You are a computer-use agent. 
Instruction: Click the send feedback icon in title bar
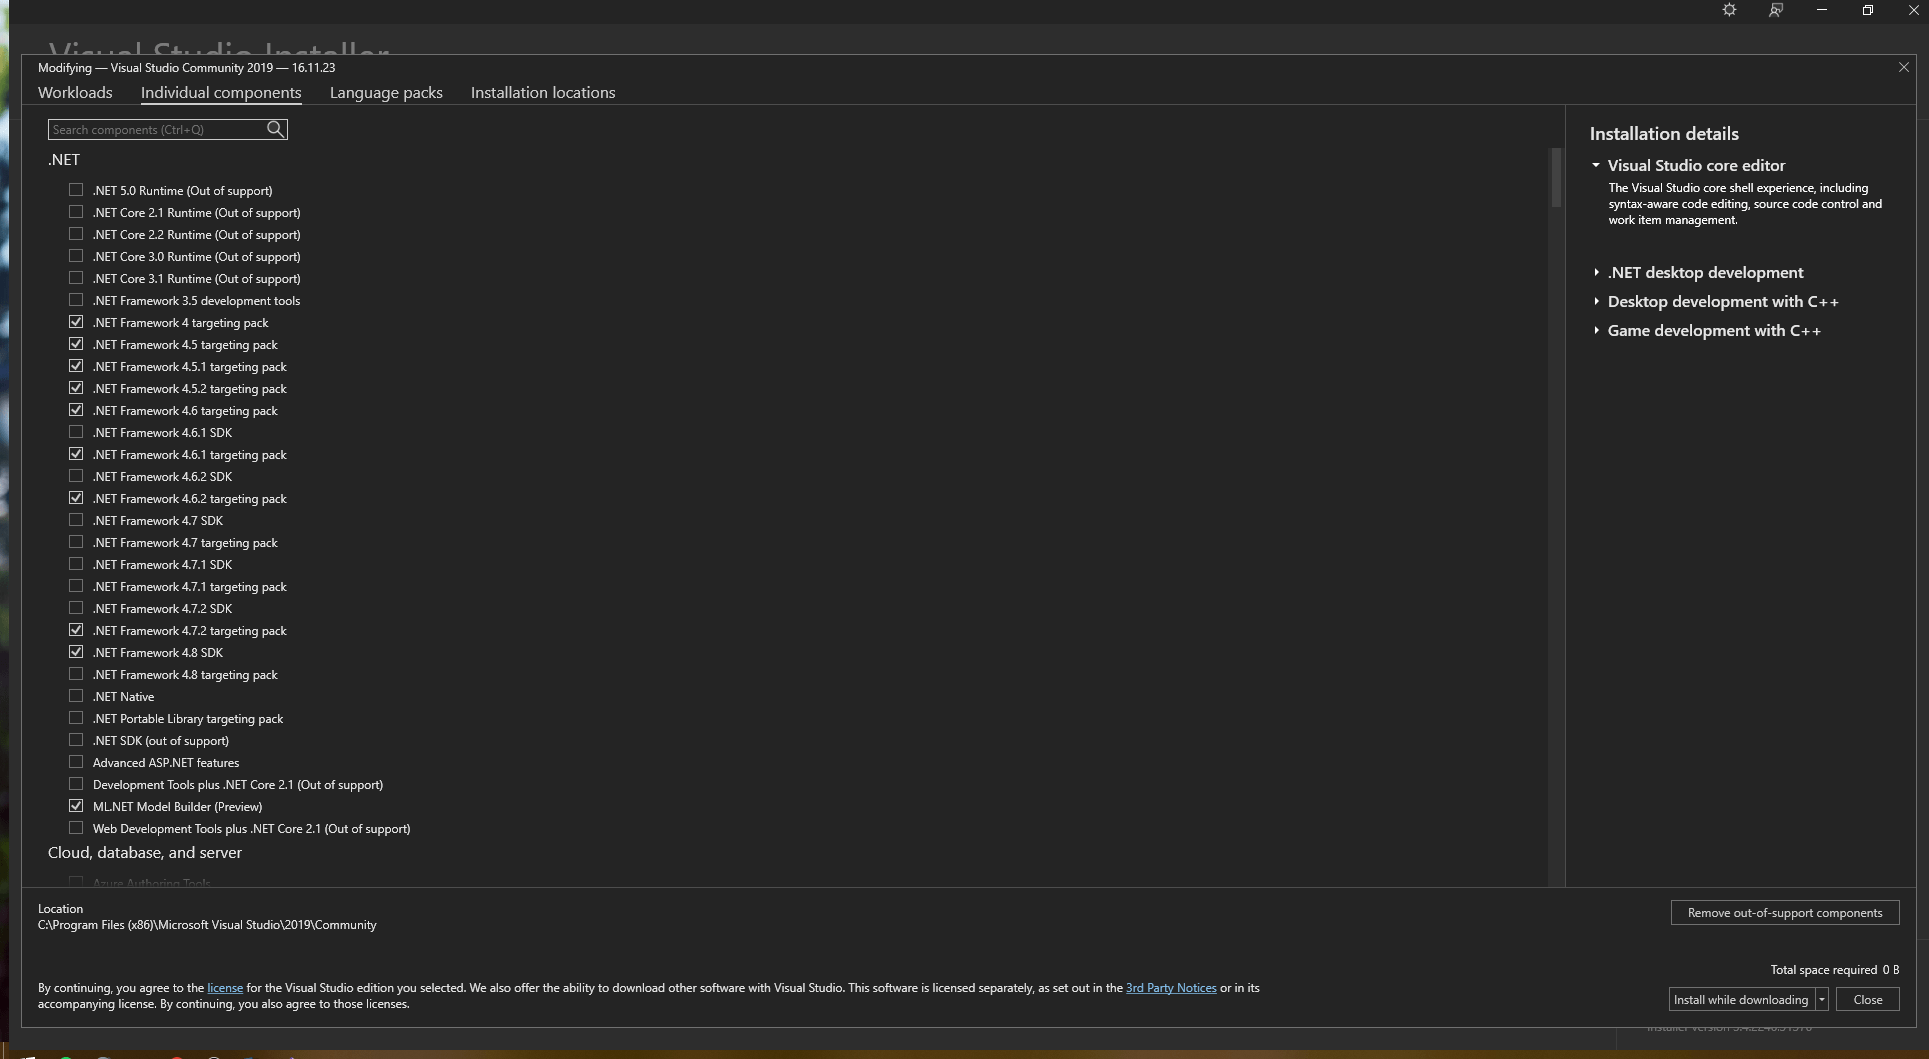point(1775,10)
